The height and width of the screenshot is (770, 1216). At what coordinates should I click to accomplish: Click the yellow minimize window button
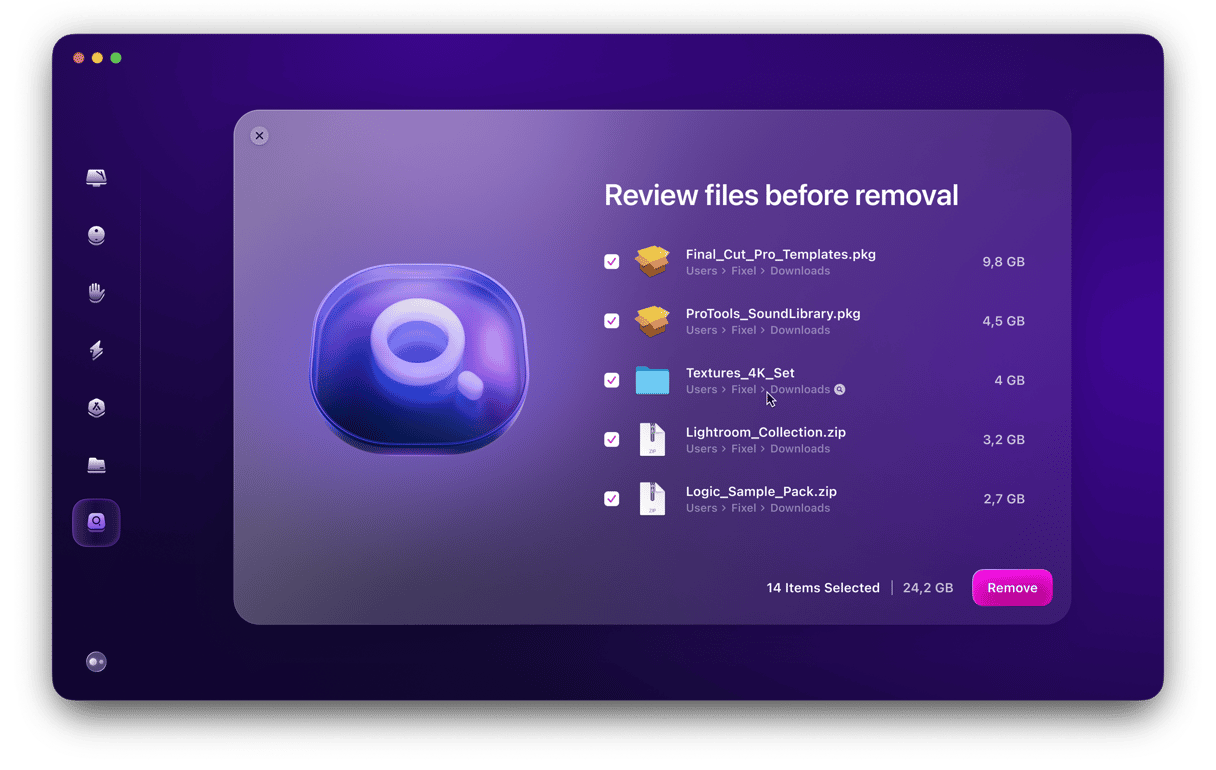(x=97, y=58)
